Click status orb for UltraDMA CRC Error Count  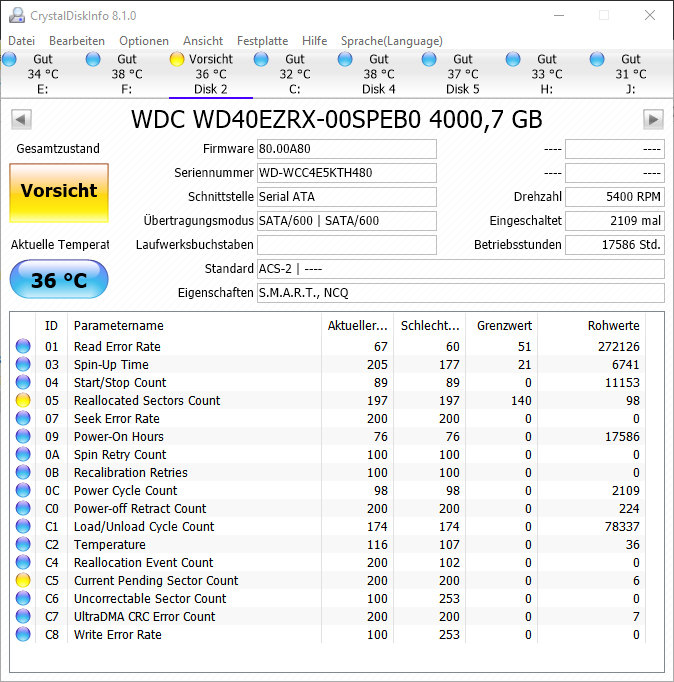(x=23, y=616)
